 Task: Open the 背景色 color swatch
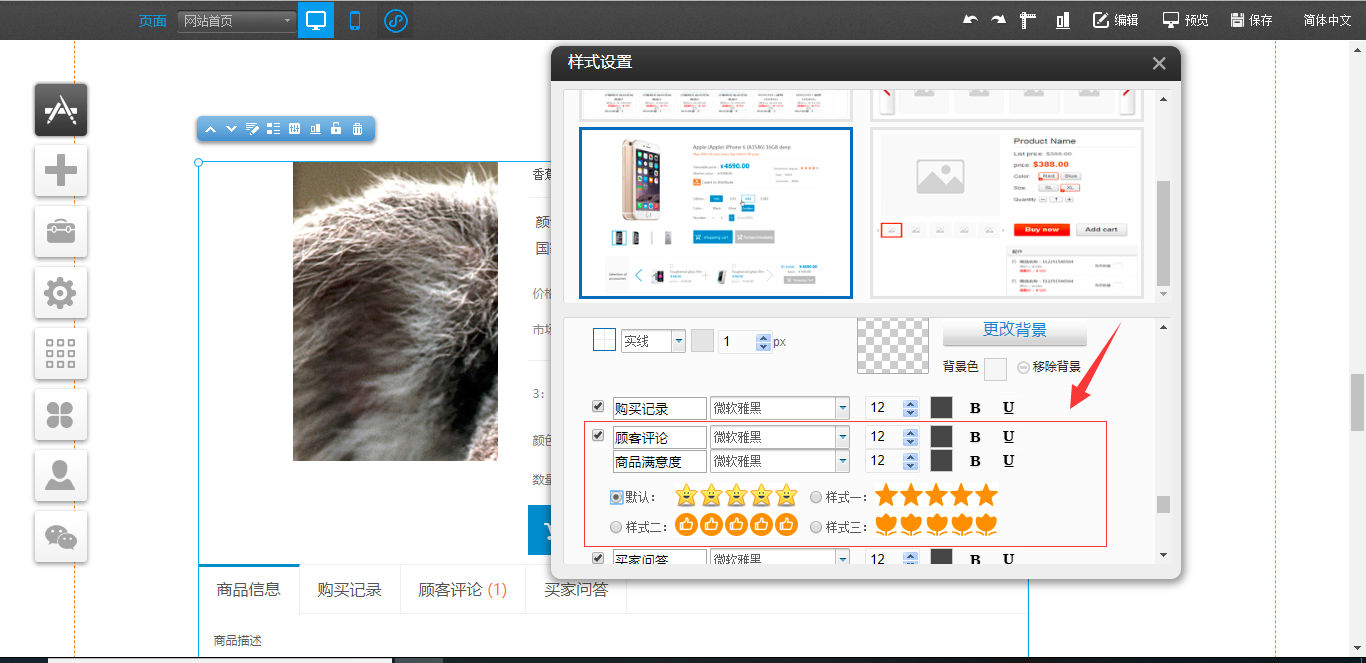click(x=995, y=369)
